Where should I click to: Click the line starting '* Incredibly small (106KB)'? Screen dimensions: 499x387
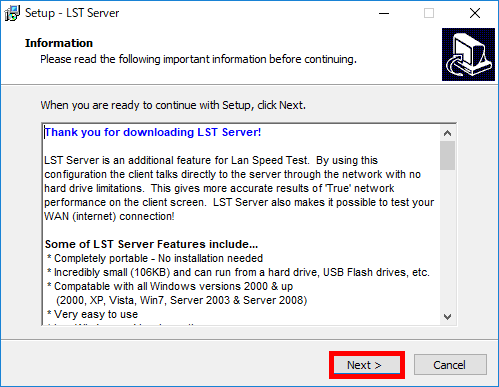tap(238, 272)
